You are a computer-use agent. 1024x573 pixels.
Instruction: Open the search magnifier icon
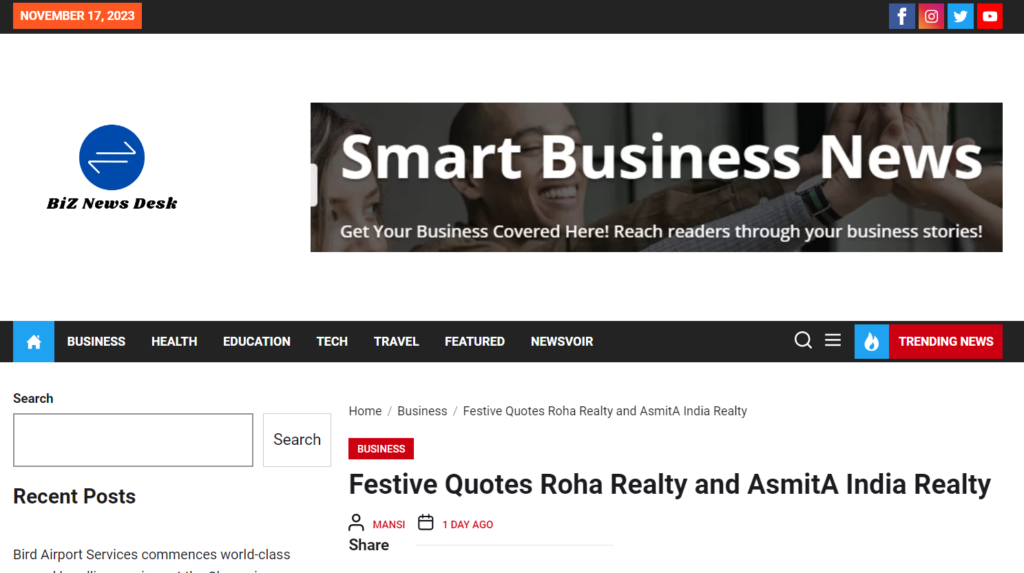click(x=803, y=341)
